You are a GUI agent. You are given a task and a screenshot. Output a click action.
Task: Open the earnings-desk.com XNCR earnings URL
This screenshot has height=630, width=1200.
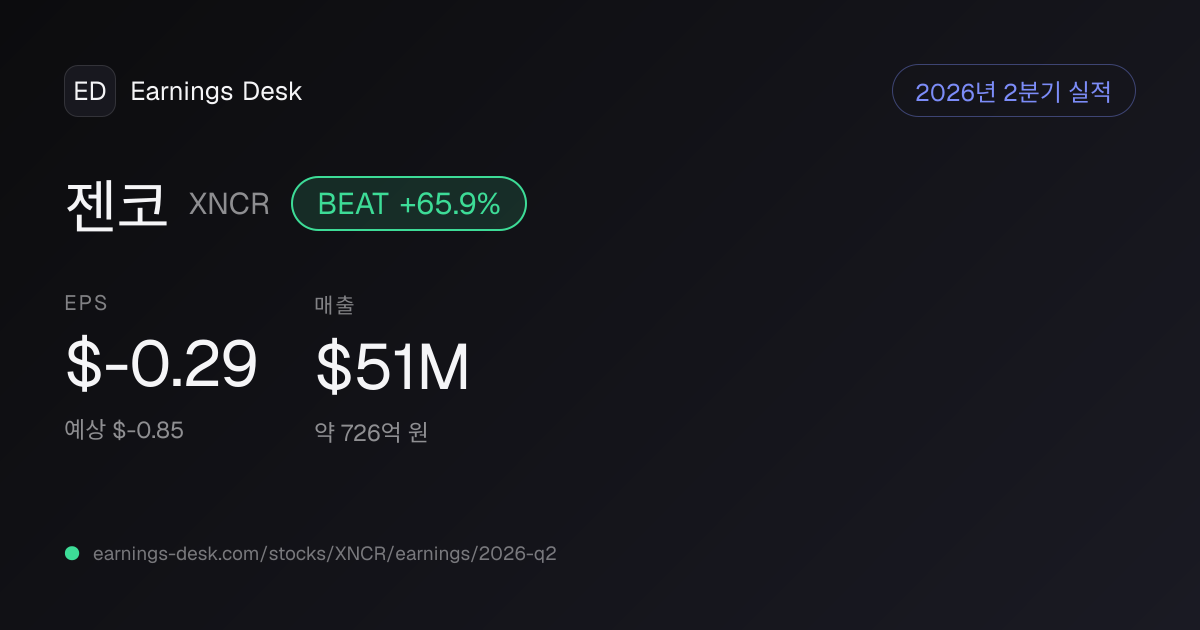pyautogui.click(x=324, y=553)
